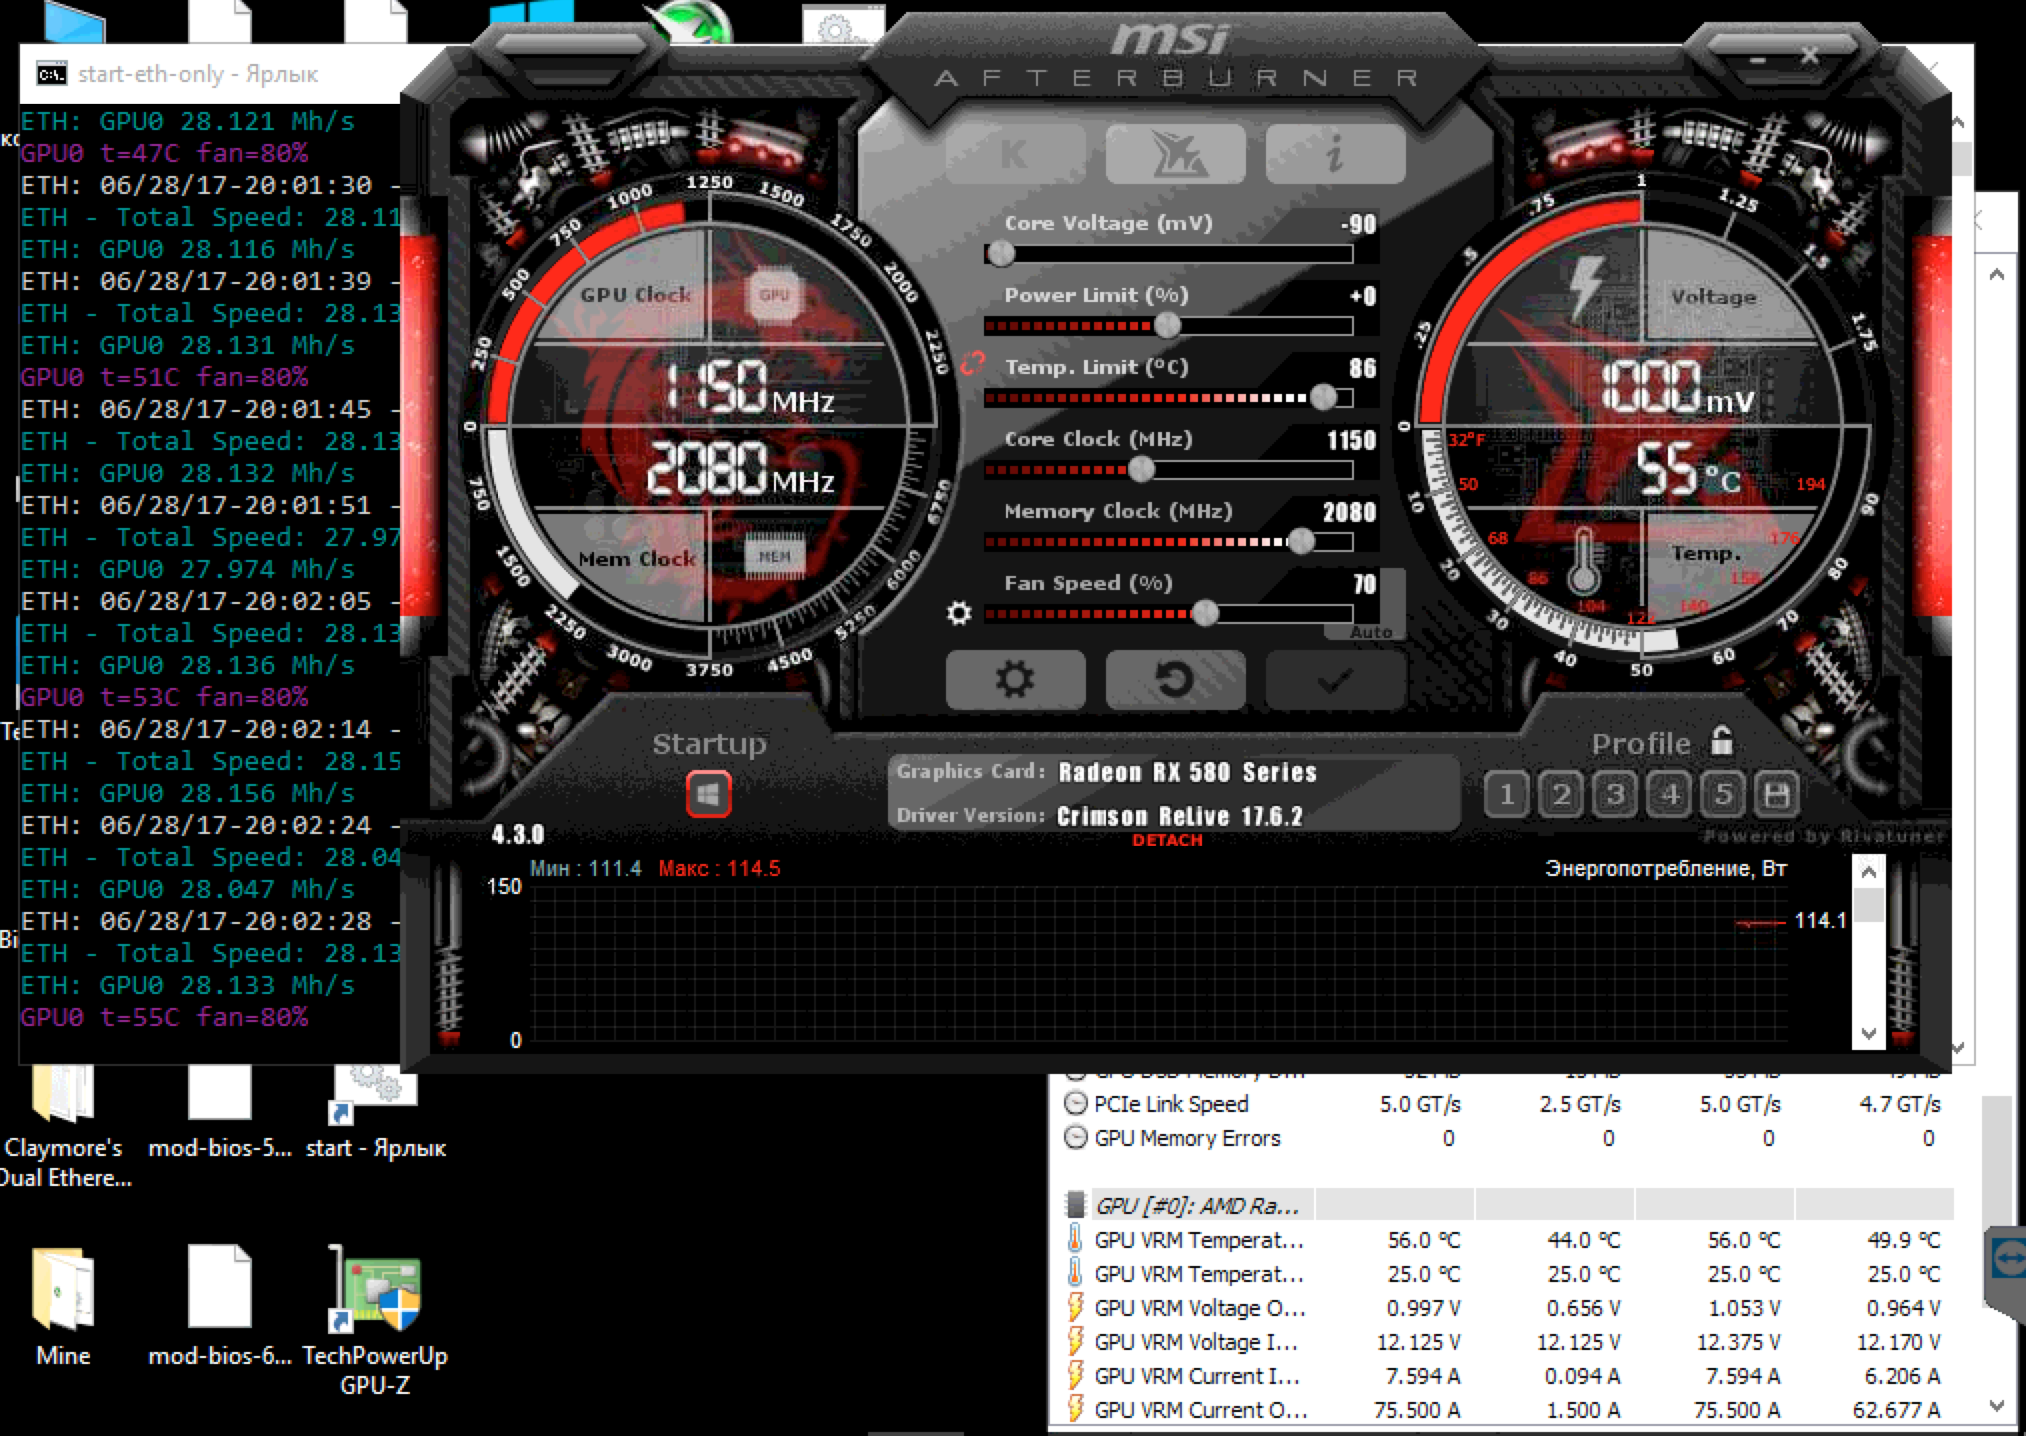Click the Afterburner graph scroll-down arrow

(1868, 1033)
